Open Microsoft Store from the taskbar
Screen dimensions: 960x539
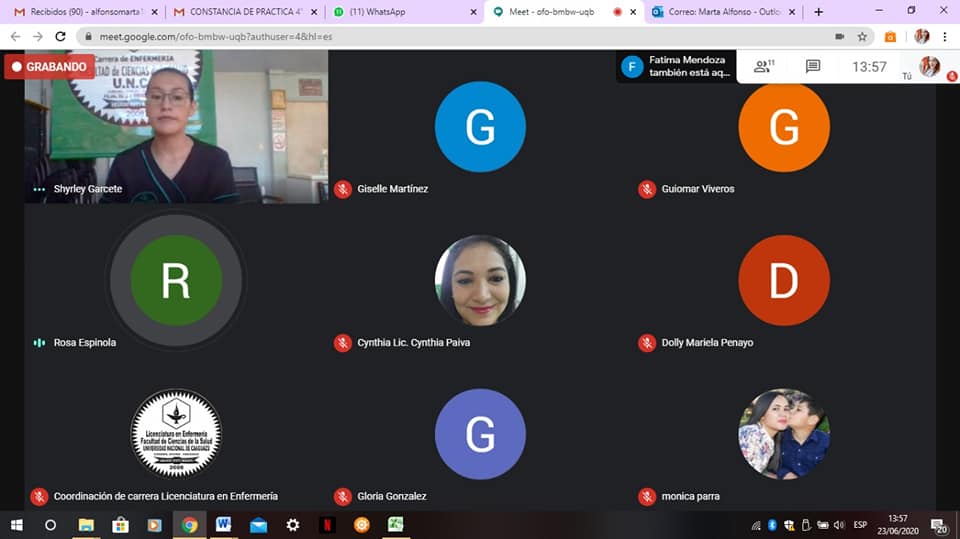[121, 525]
